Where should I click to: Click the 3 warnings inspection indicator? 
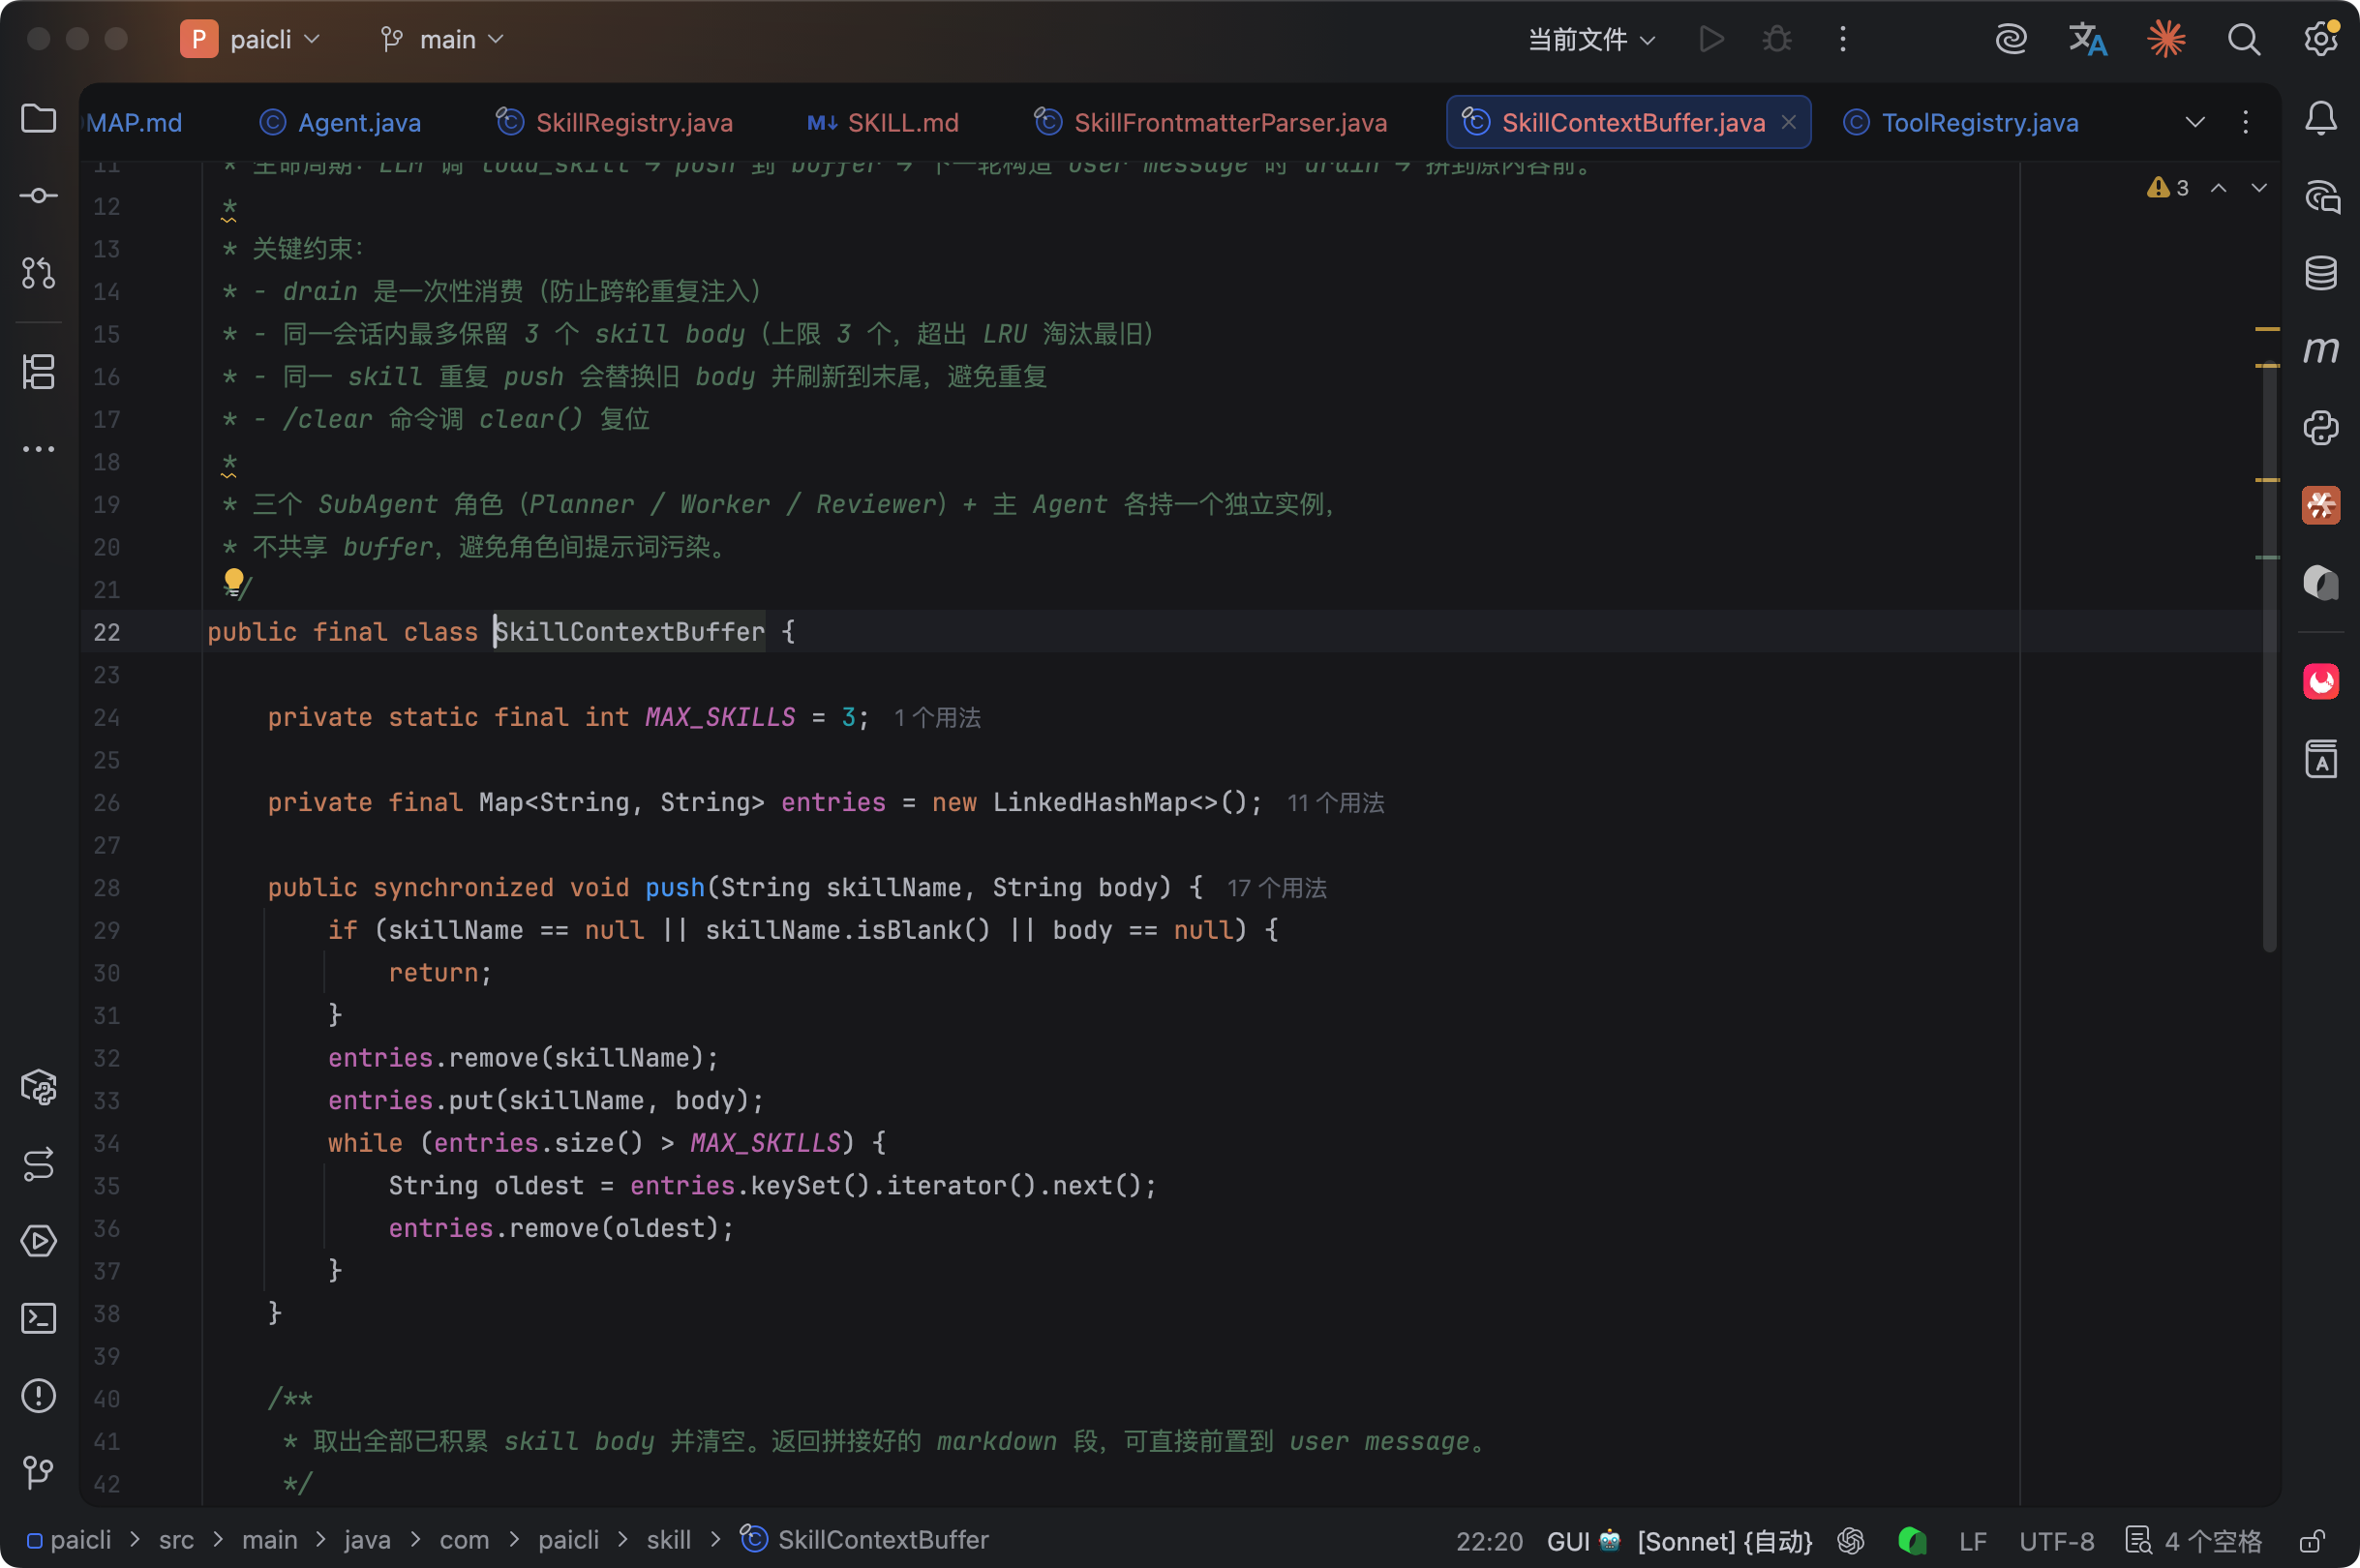2167,188
